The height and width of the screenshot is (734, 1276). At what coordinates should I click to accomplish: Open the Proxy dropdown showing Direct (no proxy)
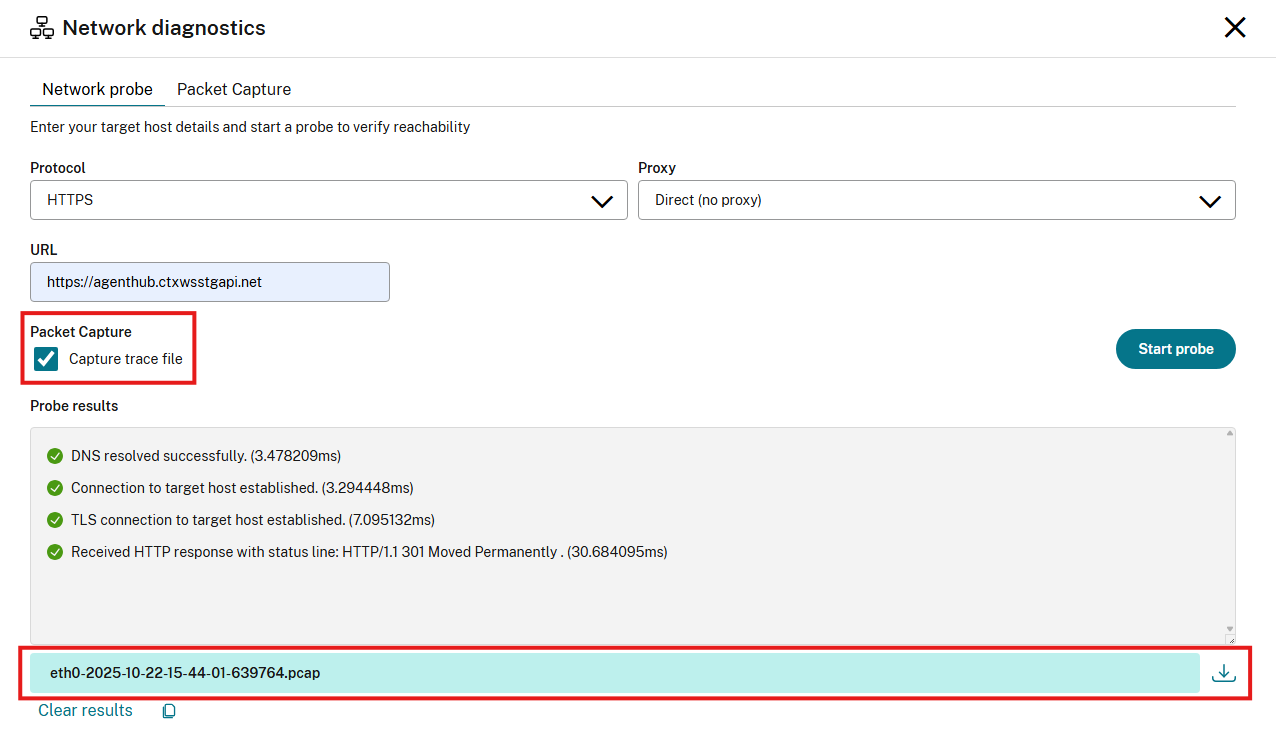(937, 200)
